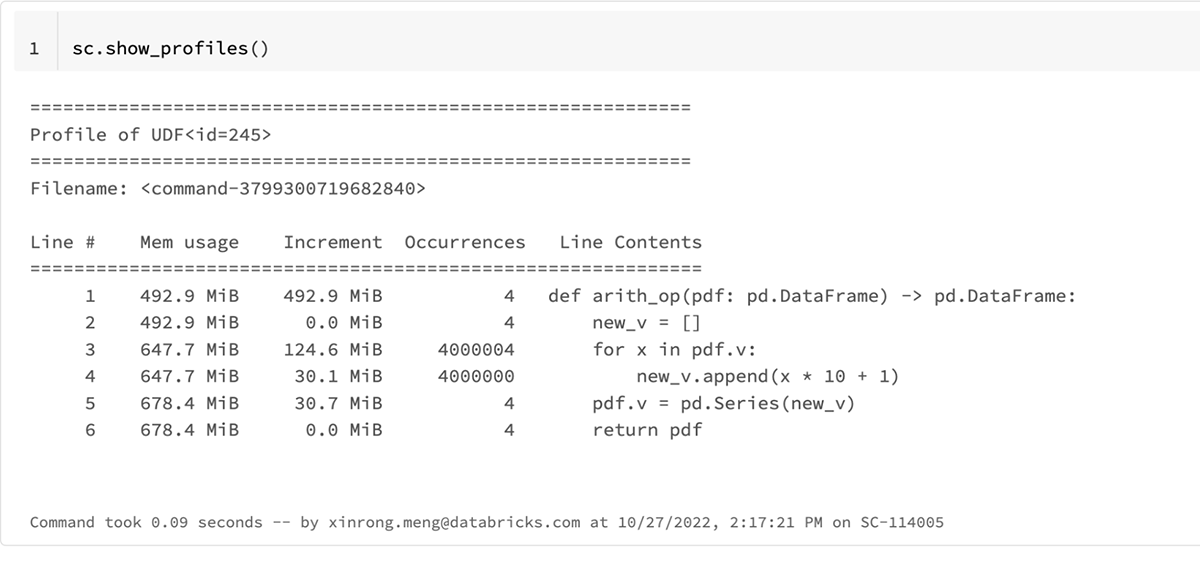Click the sc.show_profiles() code in the cell
The height and width of the screenshot is (565, 1200).
click(x=170, y=48)
